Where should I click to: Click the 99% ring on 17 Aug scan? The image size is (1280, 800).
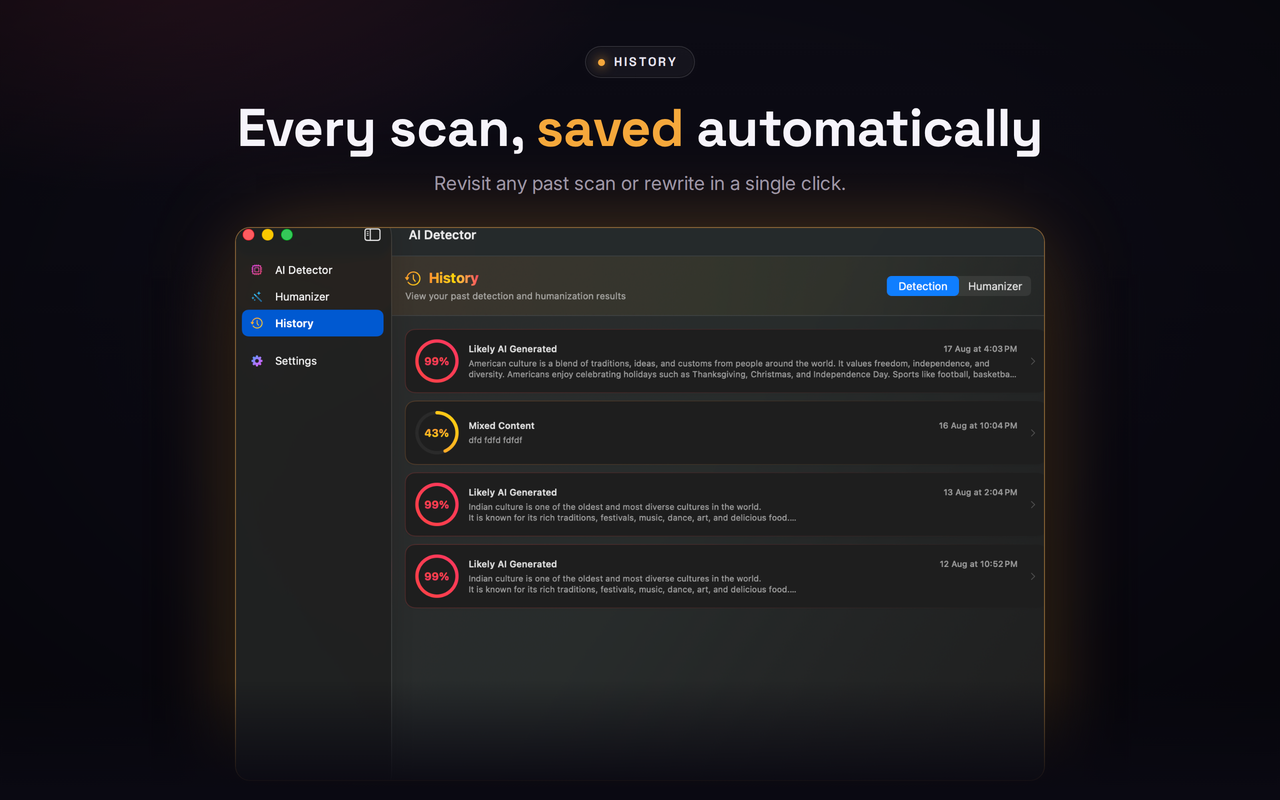tap(437, 361)
